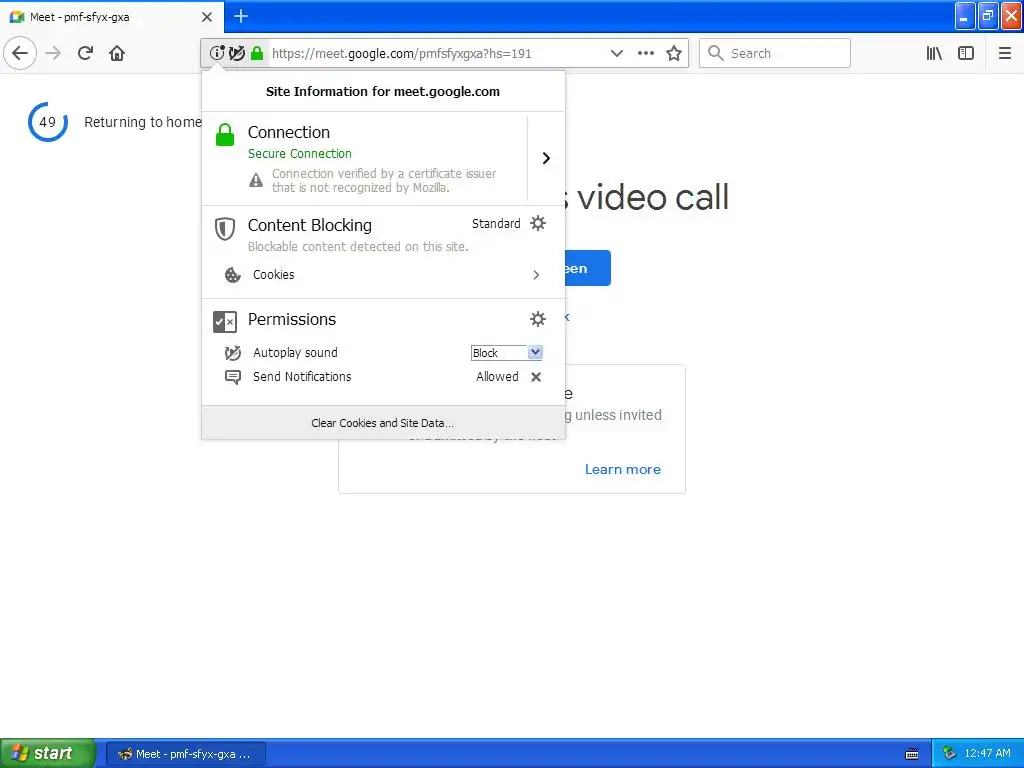Open the Autoplay sound Block dropdown
The image size is (1024, 768).
[507, 353]
